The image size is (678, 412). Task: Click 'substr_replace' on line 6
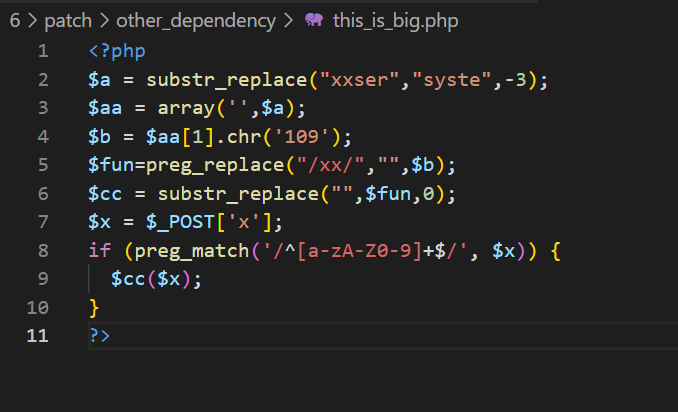point(238,194)
